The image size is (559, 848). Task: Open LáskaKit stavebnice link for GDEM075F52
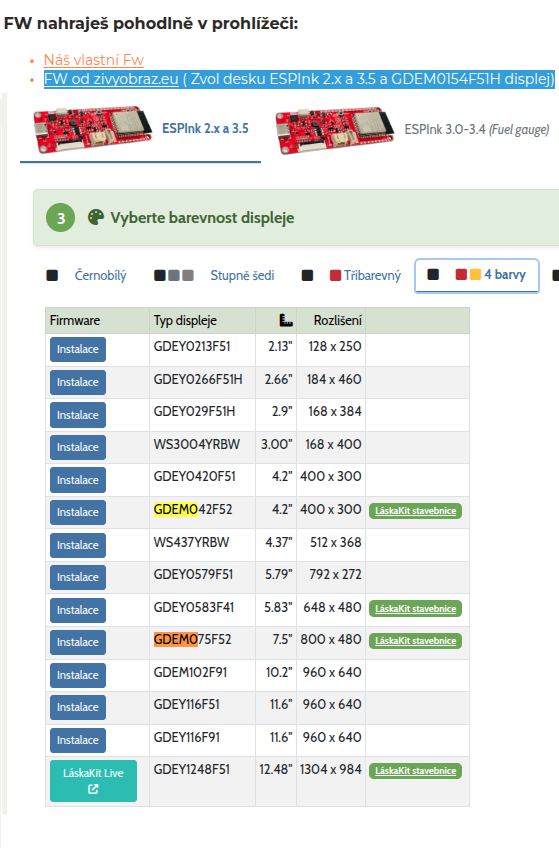coord(415,641)
